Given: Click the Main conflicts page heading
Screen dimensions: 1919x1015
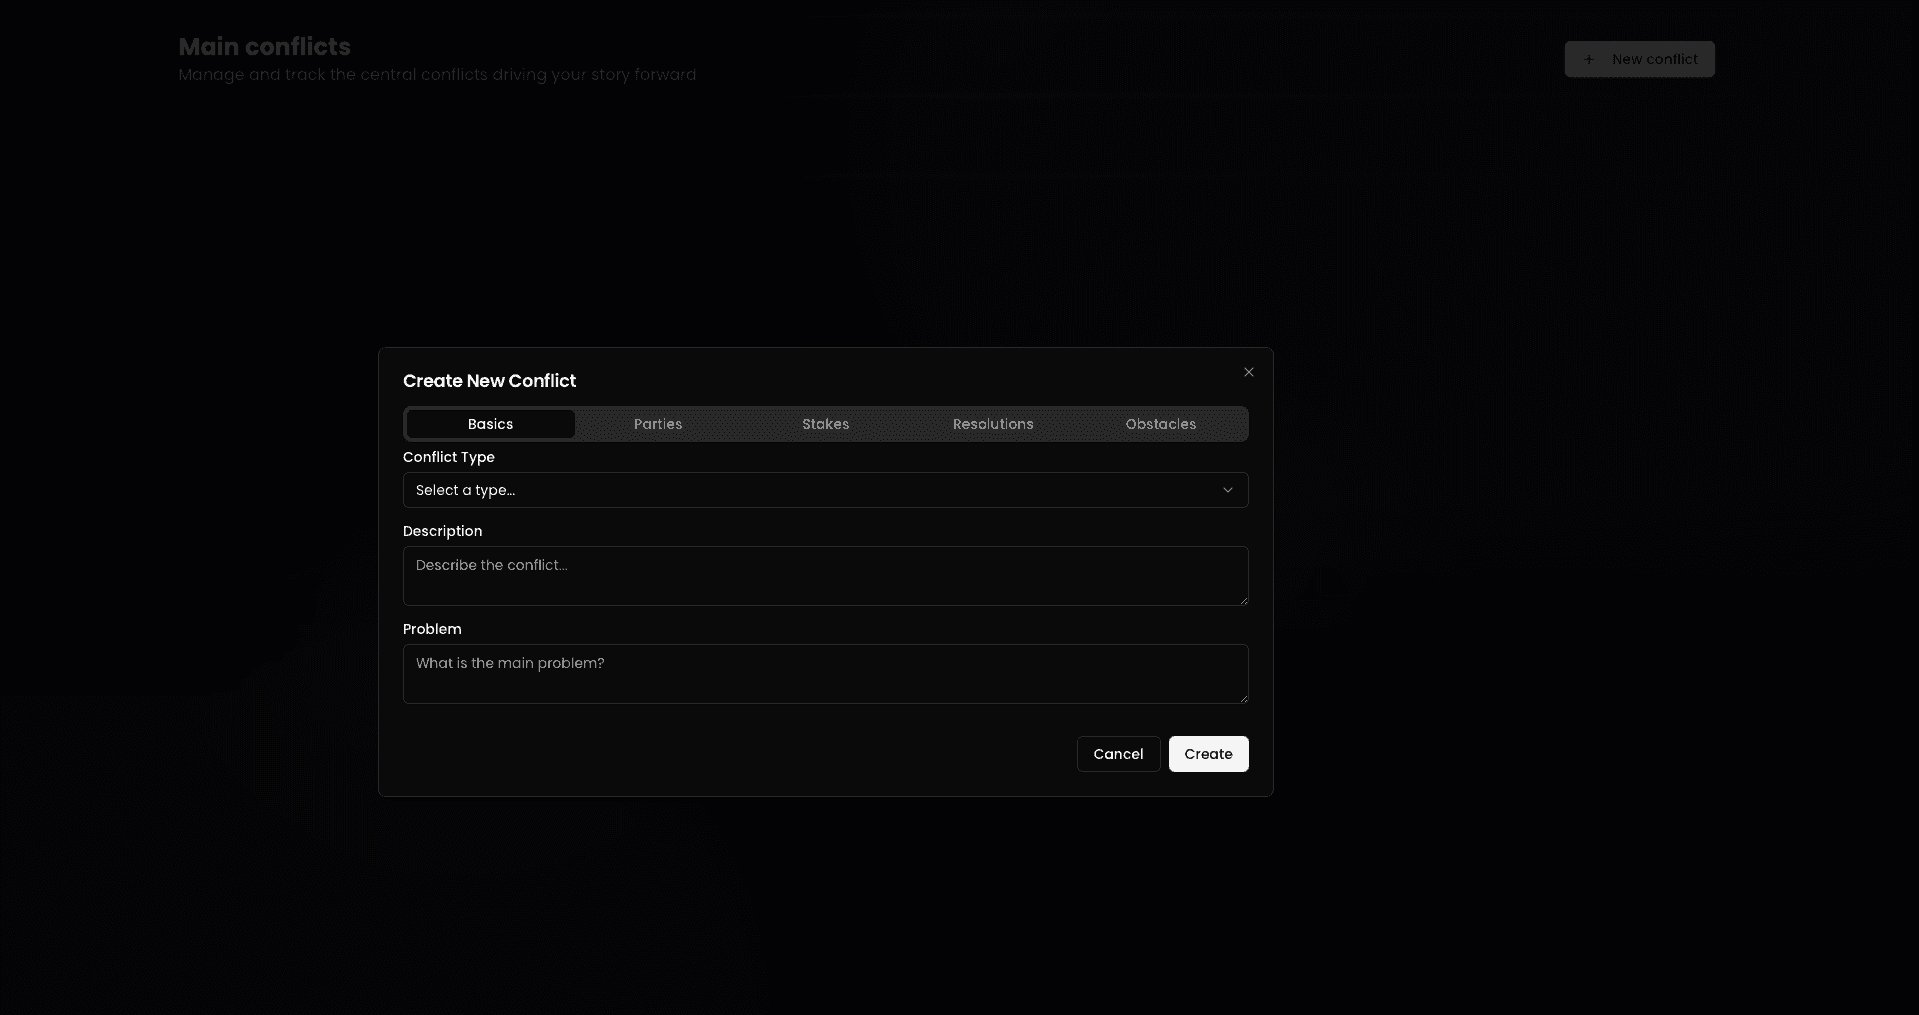Looking at the screenshot, I should [x=264, y=47].
